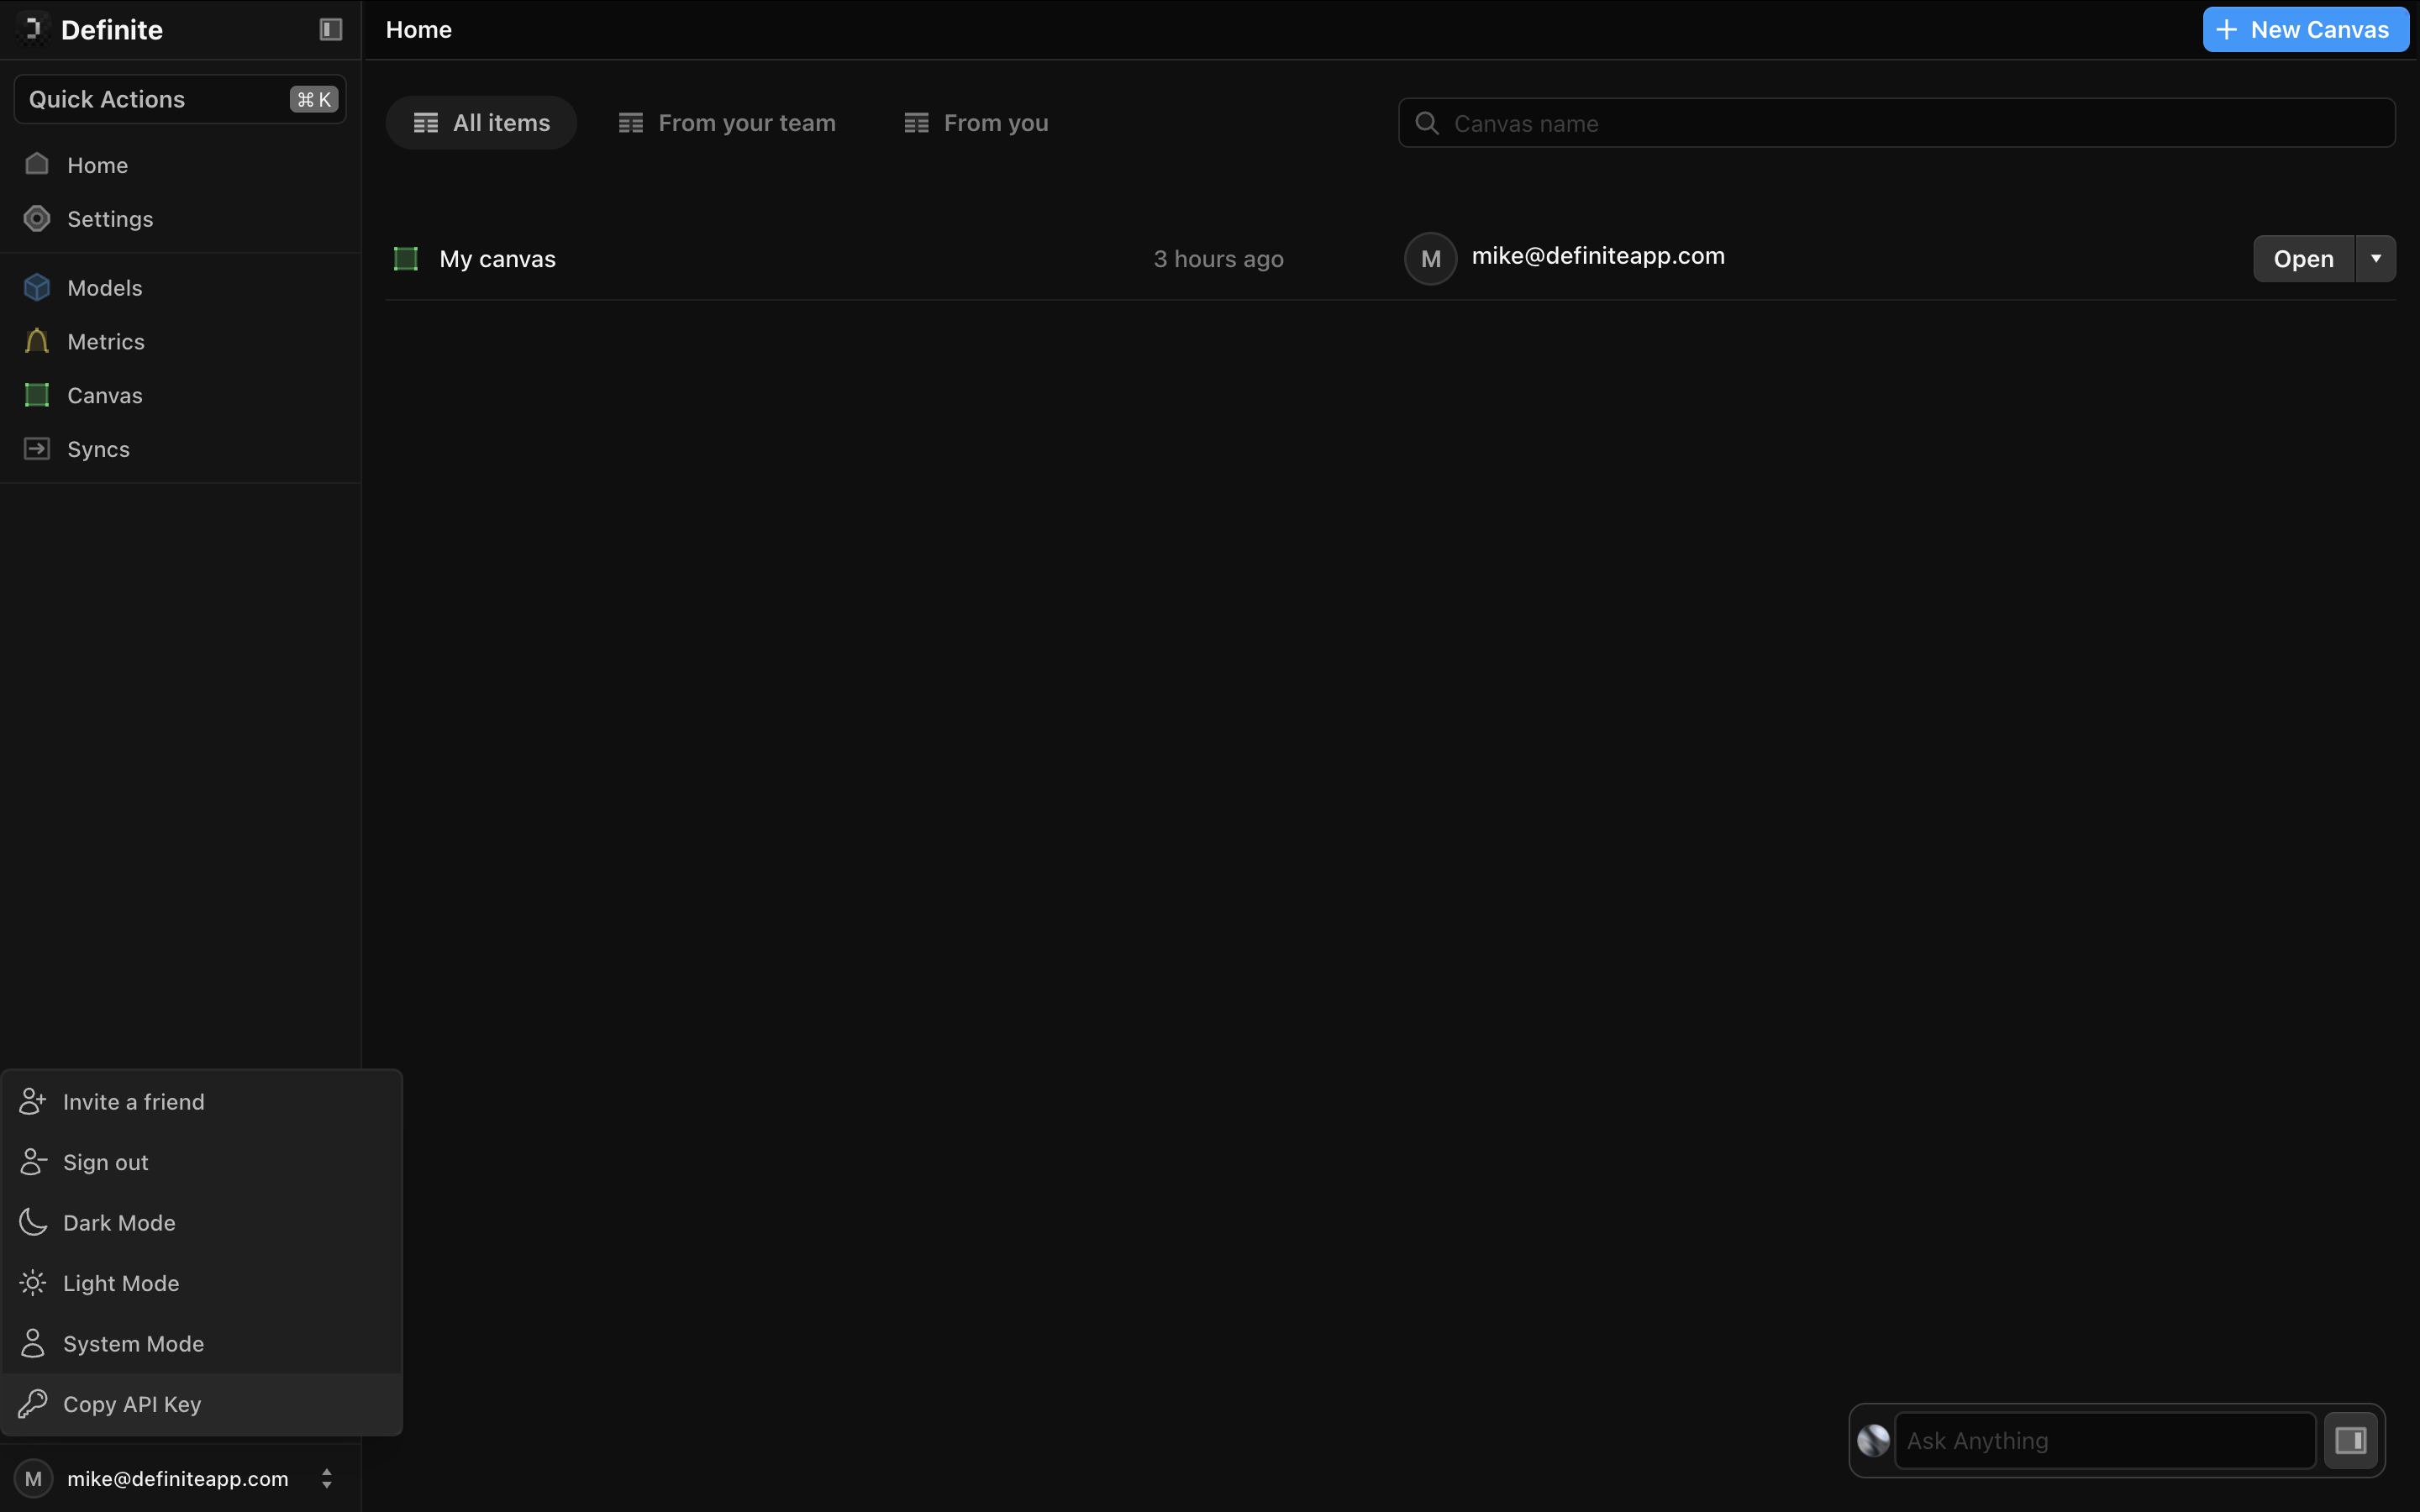Open Settings from the sidebar
Viewport: 2420px width, 1512px height.
[x=109, y=219]
